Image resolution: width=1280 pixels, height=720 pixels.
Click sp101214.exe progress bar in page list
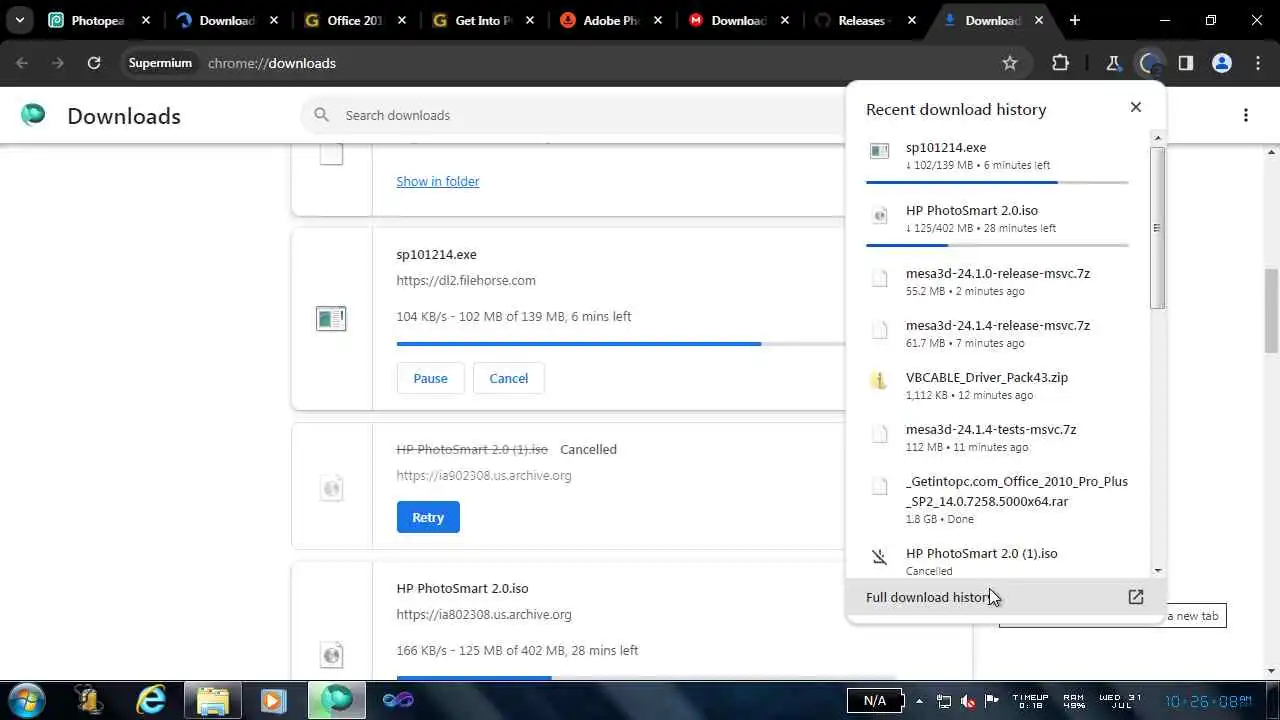[620, 344]
